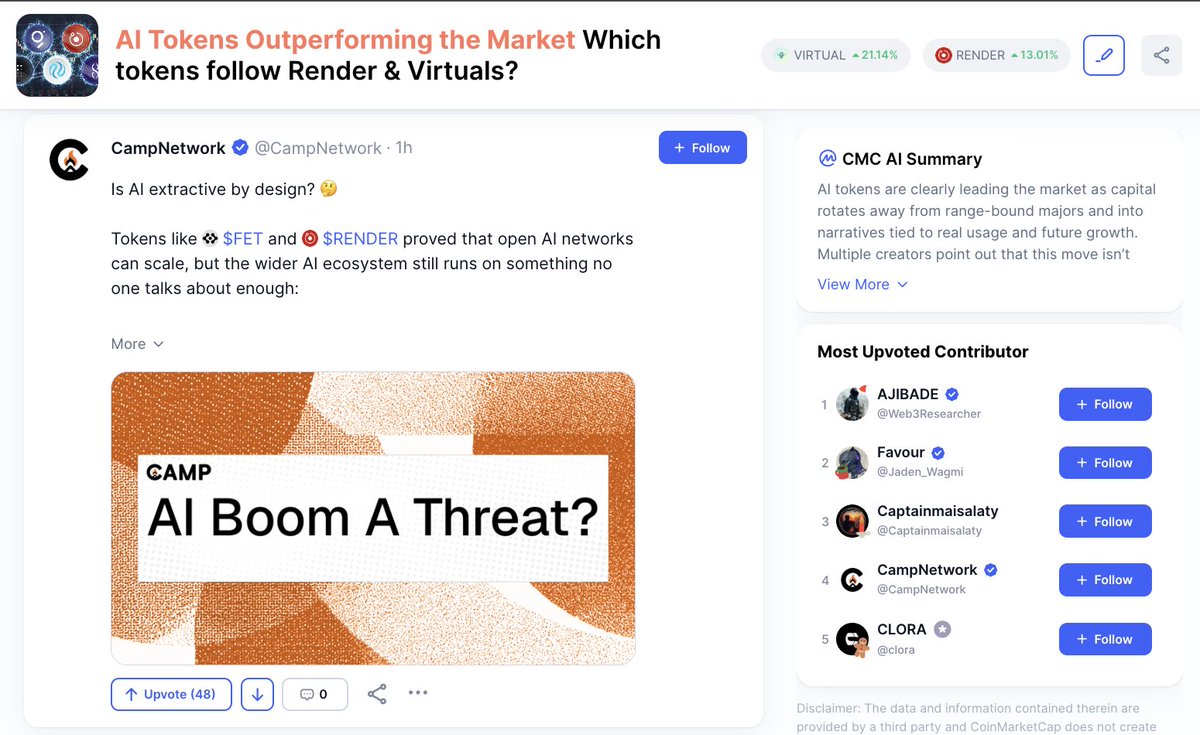Click the CLORA contributor avatar
Screen dimensions: 1200x735
coord(852,639)
